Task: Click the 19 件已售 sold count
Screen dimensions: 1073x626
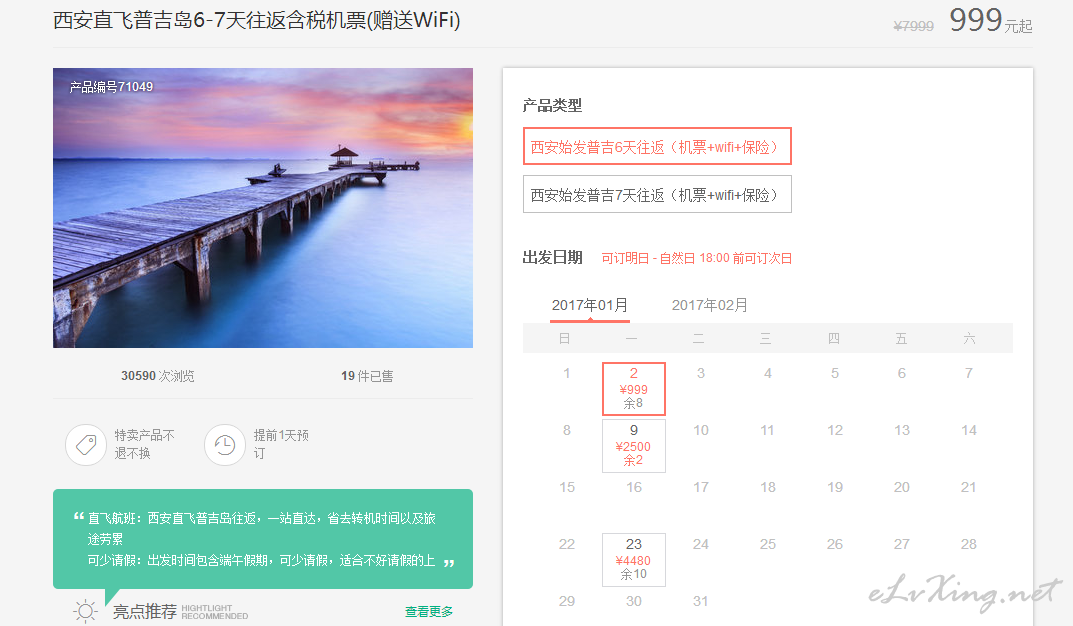Action: [367, 376]
